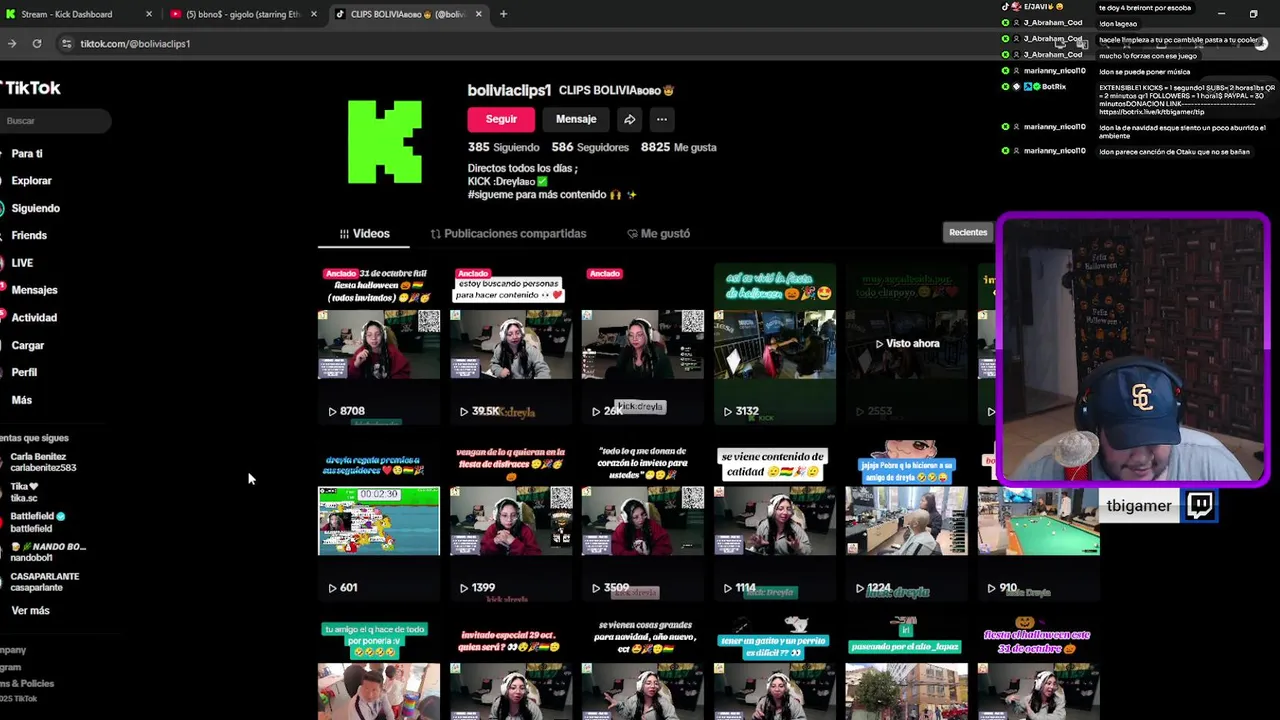Click the grid icon on Videos tab
1280x720 pixels.
(344, 234)
